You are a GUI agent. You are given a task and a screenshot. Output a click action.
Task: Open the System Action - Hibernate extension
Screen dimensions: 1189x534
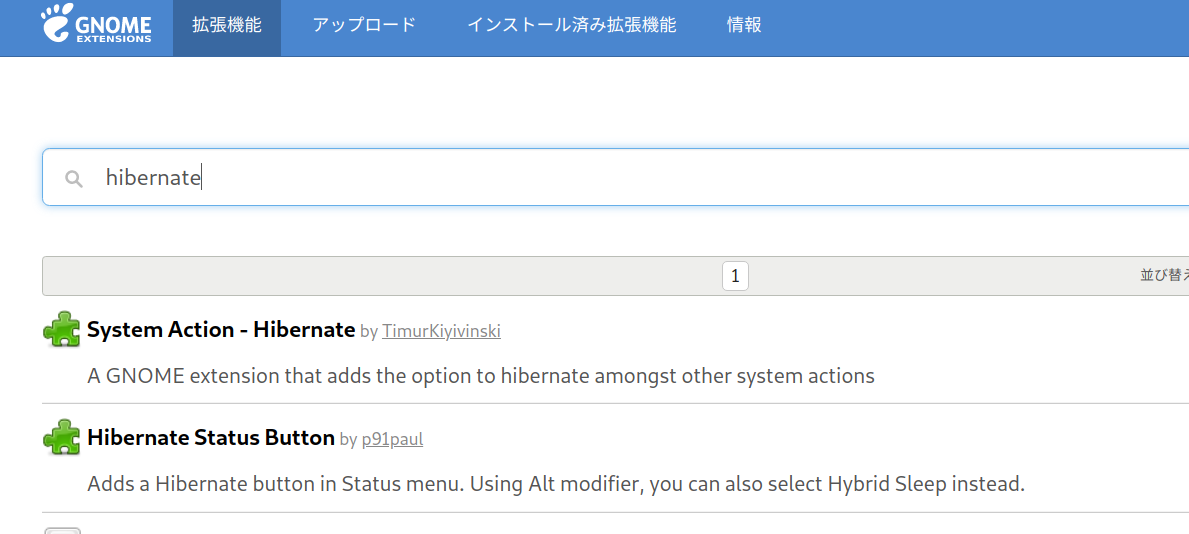(221, 329)
